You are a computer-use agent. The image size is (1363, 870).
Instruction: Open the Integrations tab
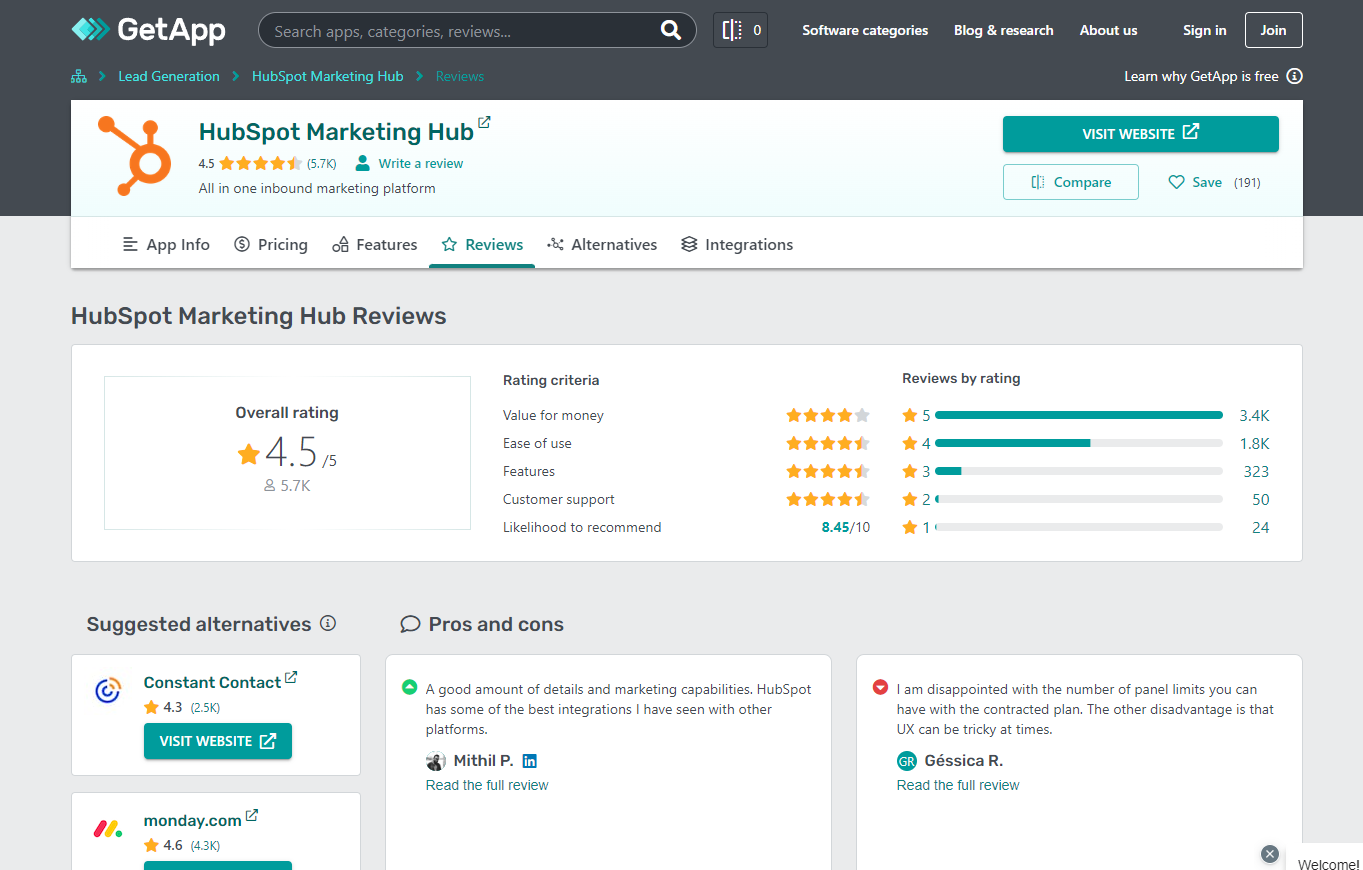coord(737,244)
